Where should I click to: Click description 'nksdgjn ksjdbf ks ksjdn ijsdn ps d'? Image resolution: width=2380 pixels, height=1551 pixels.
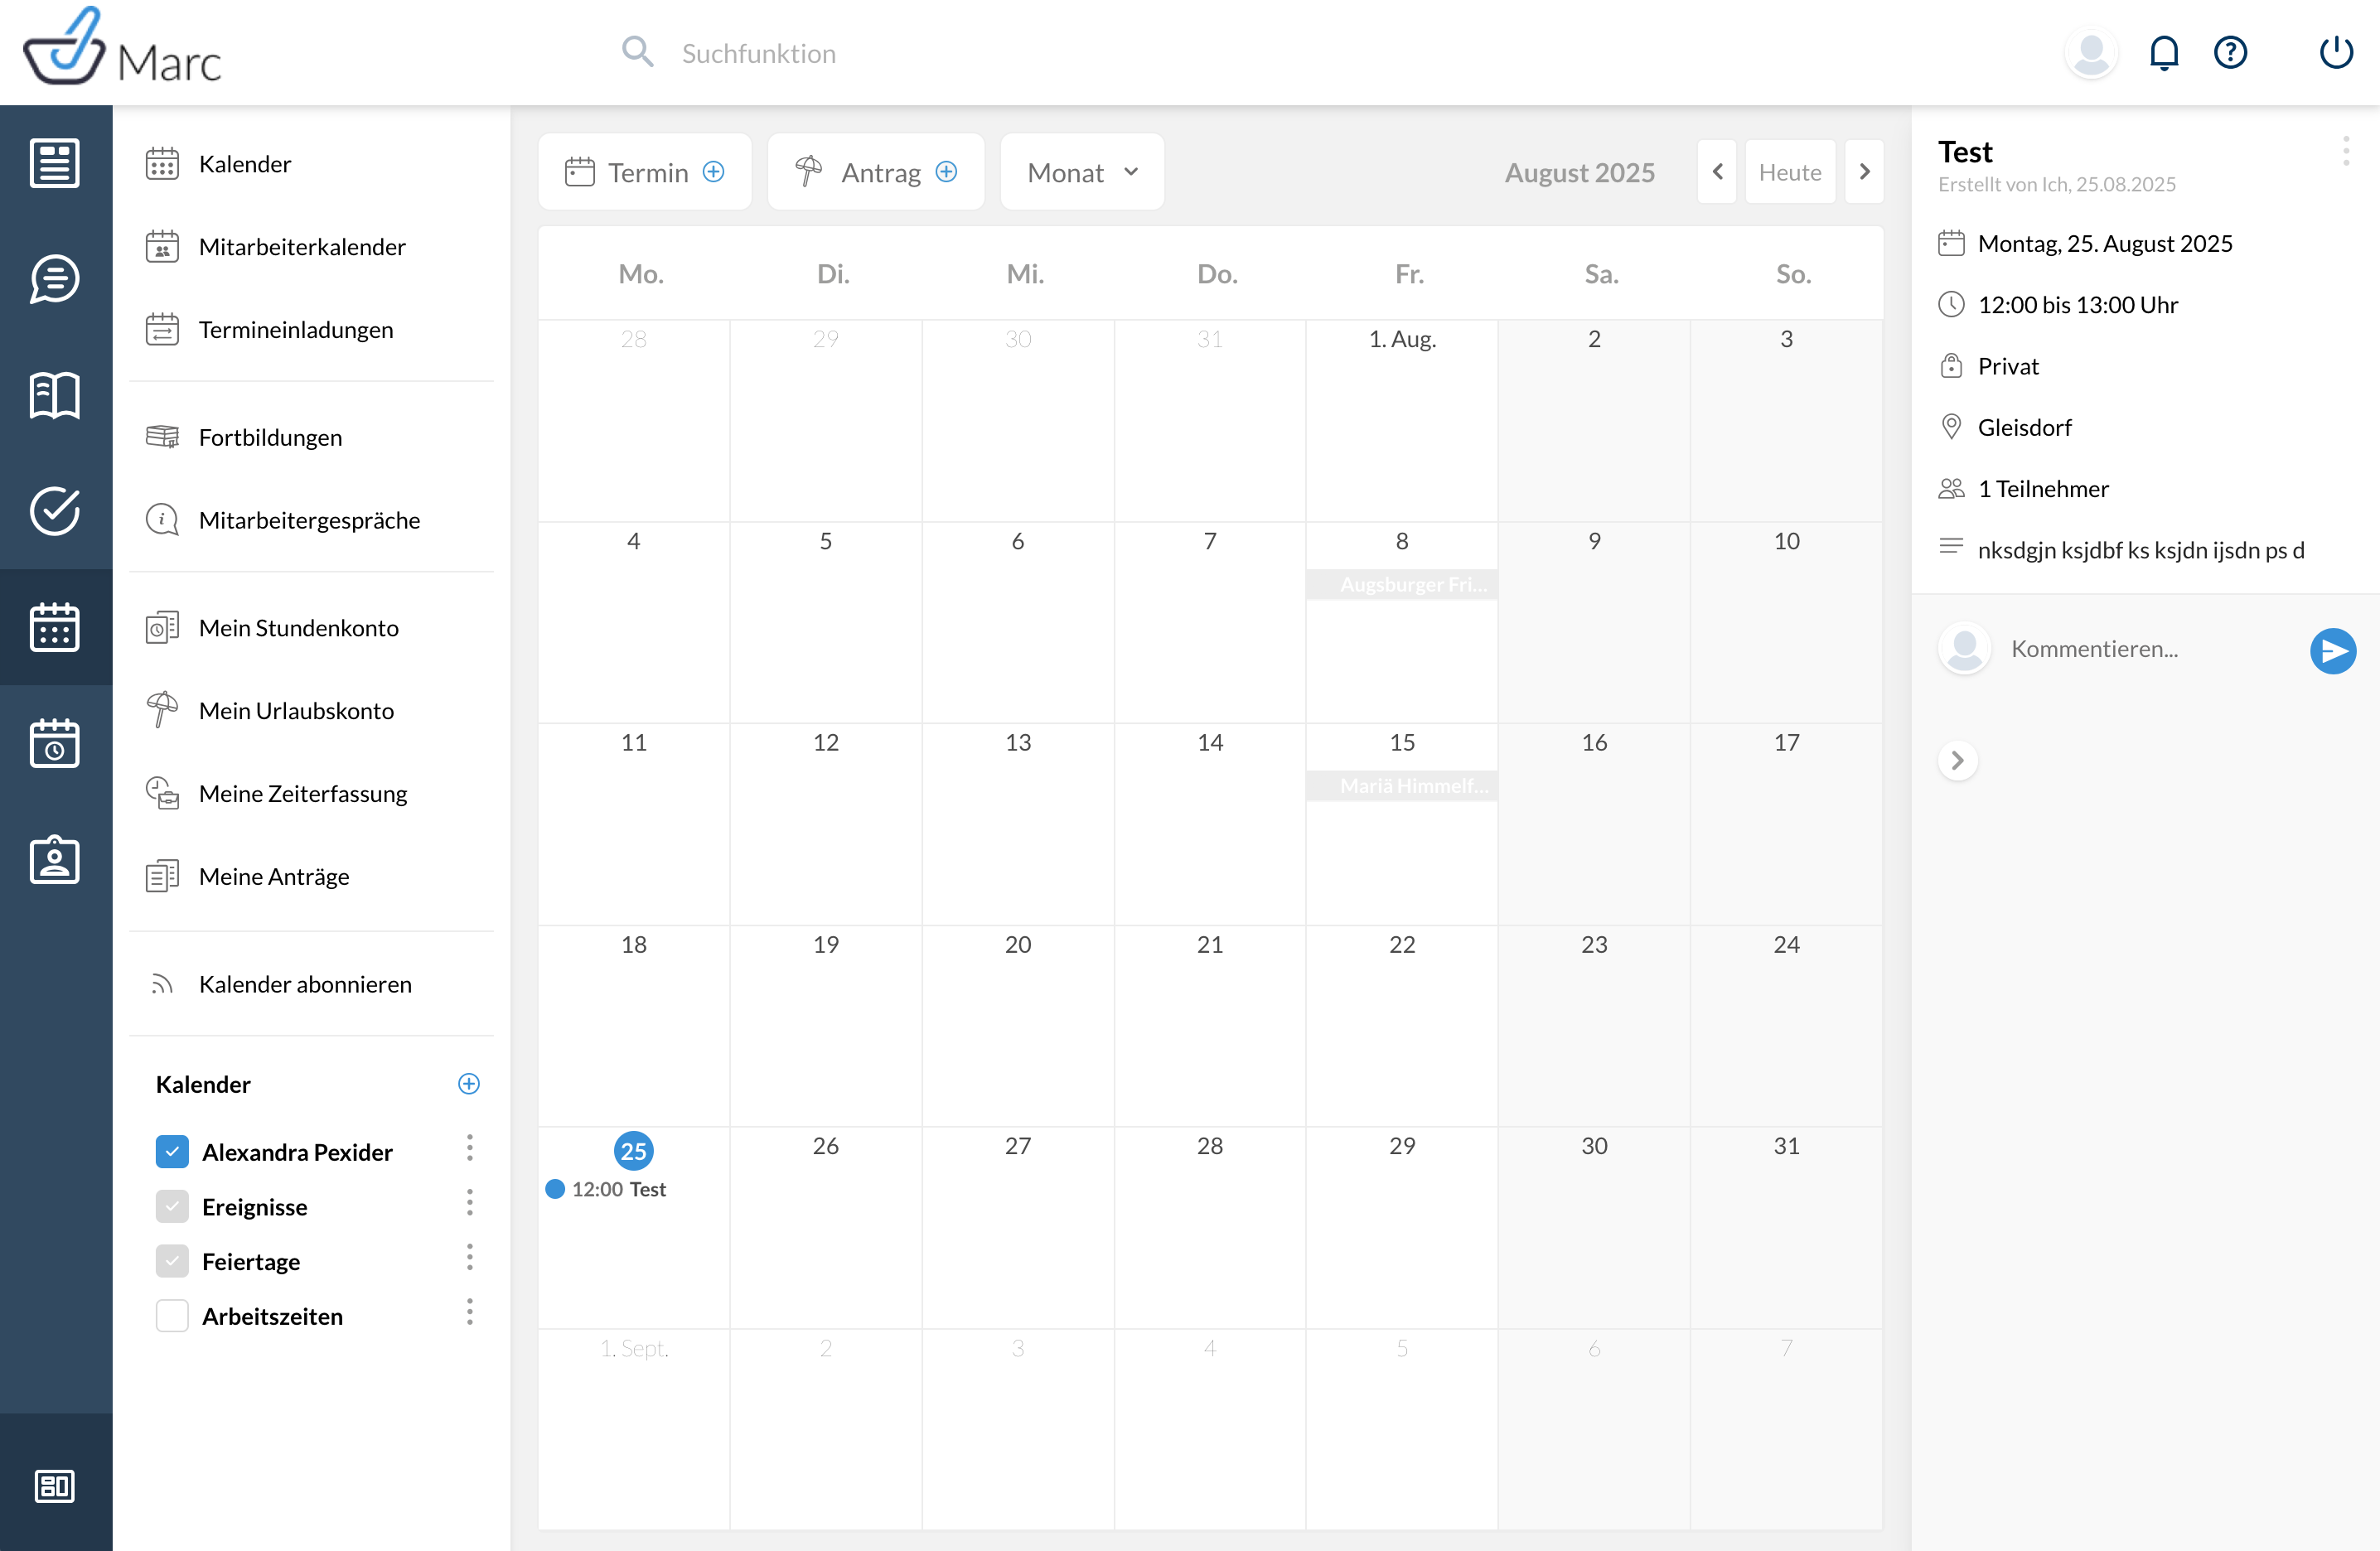[2141, 550]
